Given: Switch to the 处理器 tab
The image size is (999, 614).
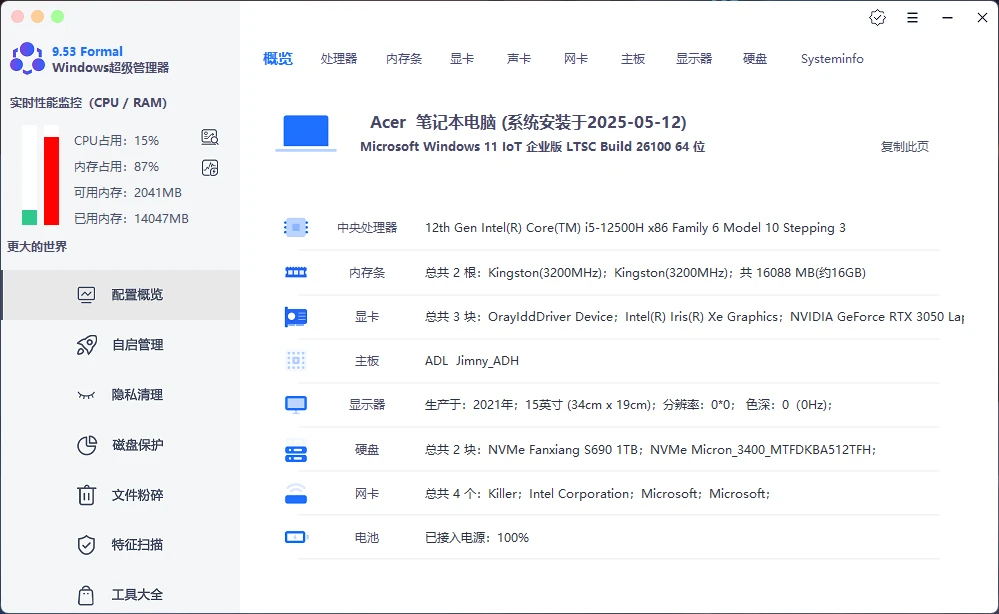Looking at the screenshot, I should tap(339, 59).
